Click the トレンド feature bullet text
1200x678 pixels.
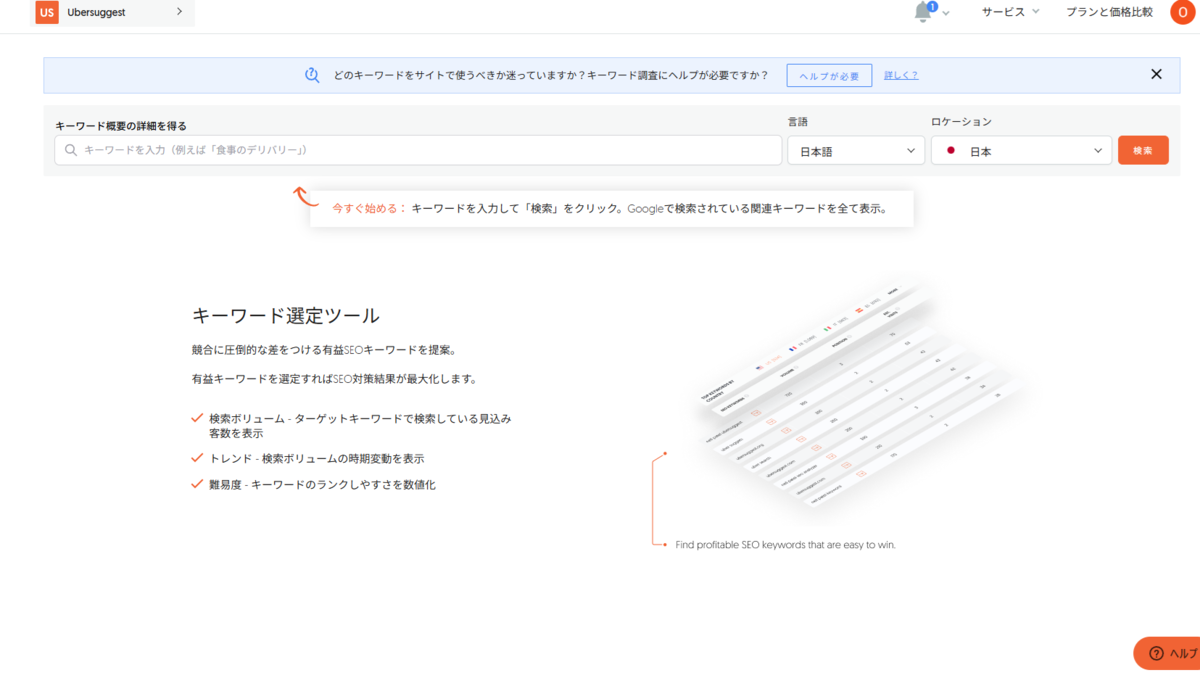tap(317, 458)
